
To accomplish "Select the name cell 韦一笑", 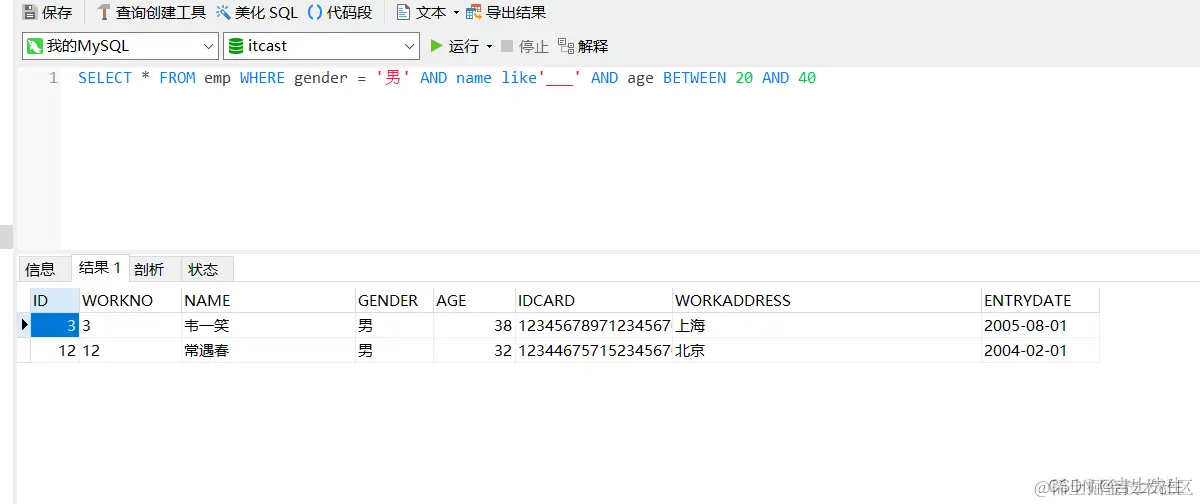I will click(x=268, y=325).
